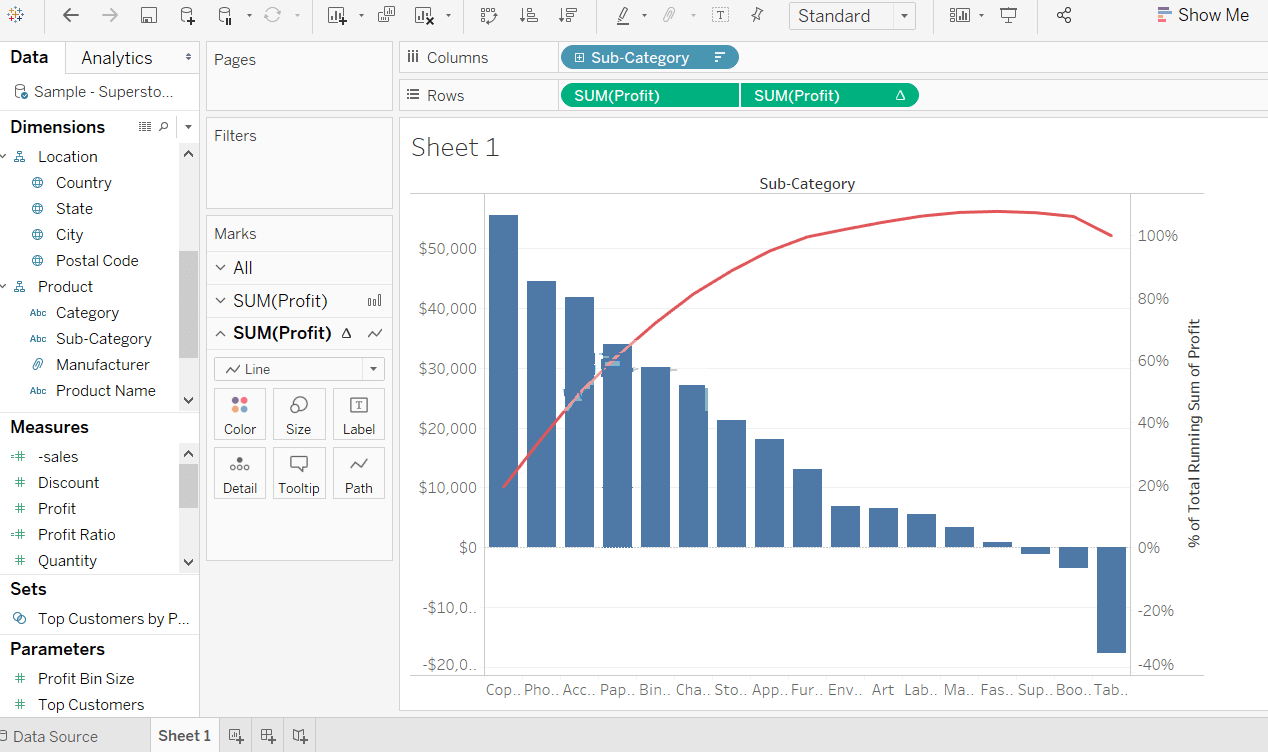Screen dimensions: 1268x752
Task: Open the Tooltip mark card
Action: coord(298,474)
